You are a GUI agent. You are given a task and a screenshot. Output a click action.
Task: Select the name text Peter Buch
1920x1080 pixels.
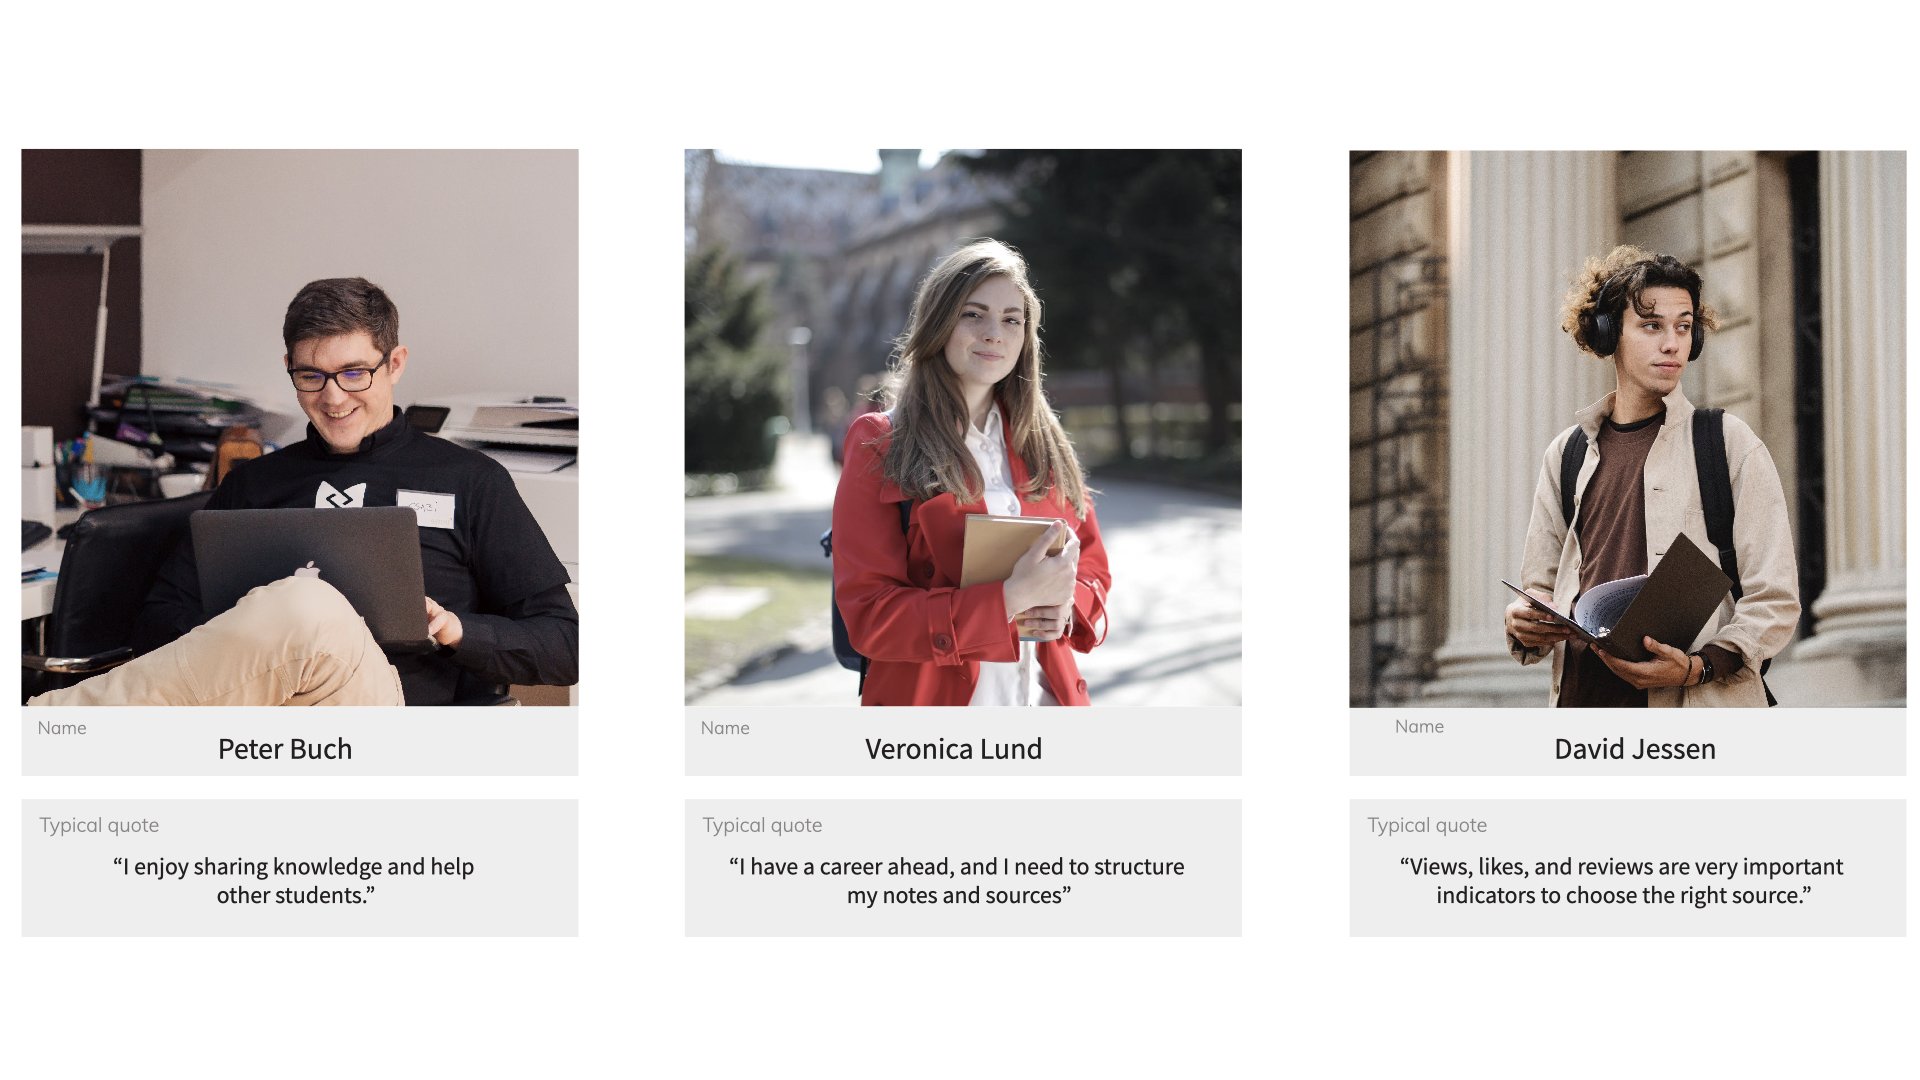[285, 749]
